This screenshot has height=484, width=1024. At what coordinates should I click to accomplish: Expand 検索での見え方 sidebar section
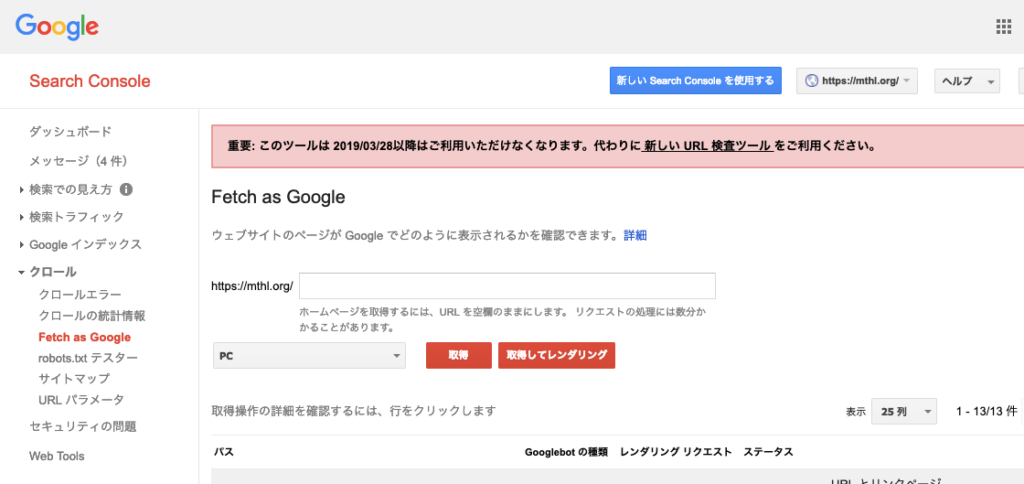click(71, 189)
